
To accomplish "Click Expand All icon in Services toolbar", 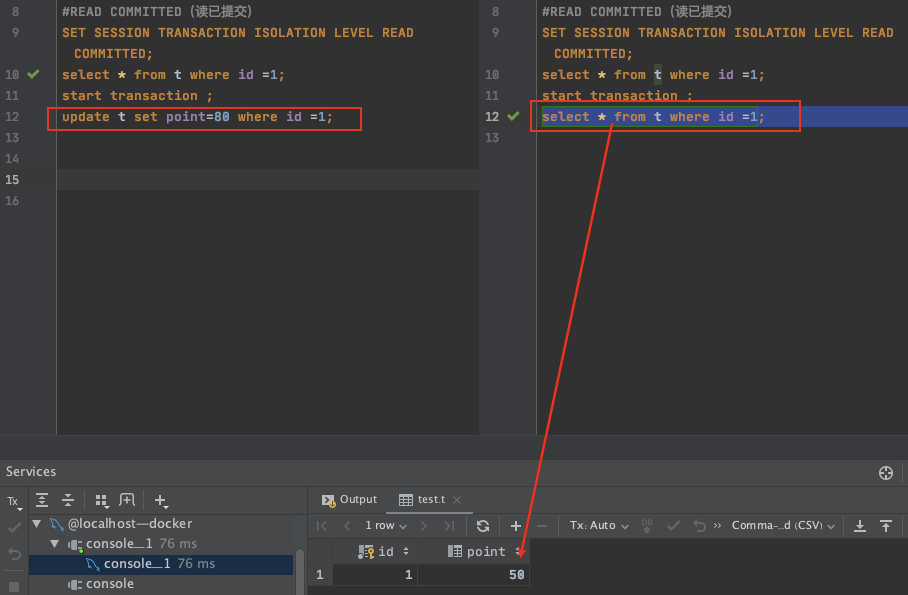I will point(42,500).
